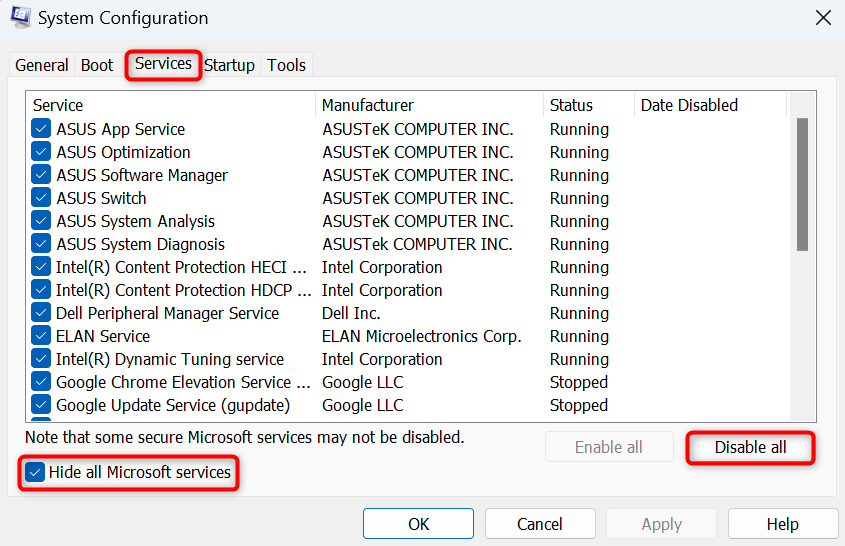Screen dimensions: 845x546
Task: Open the Boot tab
Action: [97, 65]
